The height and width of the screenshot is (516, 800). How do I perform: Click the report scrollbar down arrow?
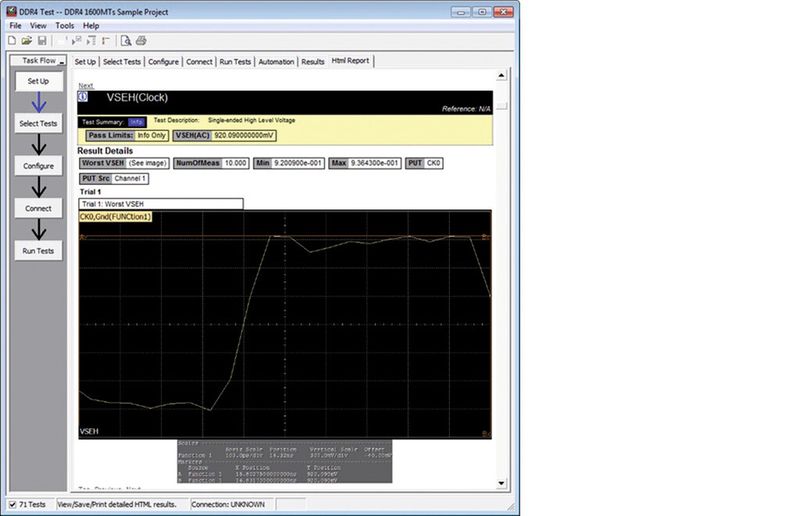502,483
